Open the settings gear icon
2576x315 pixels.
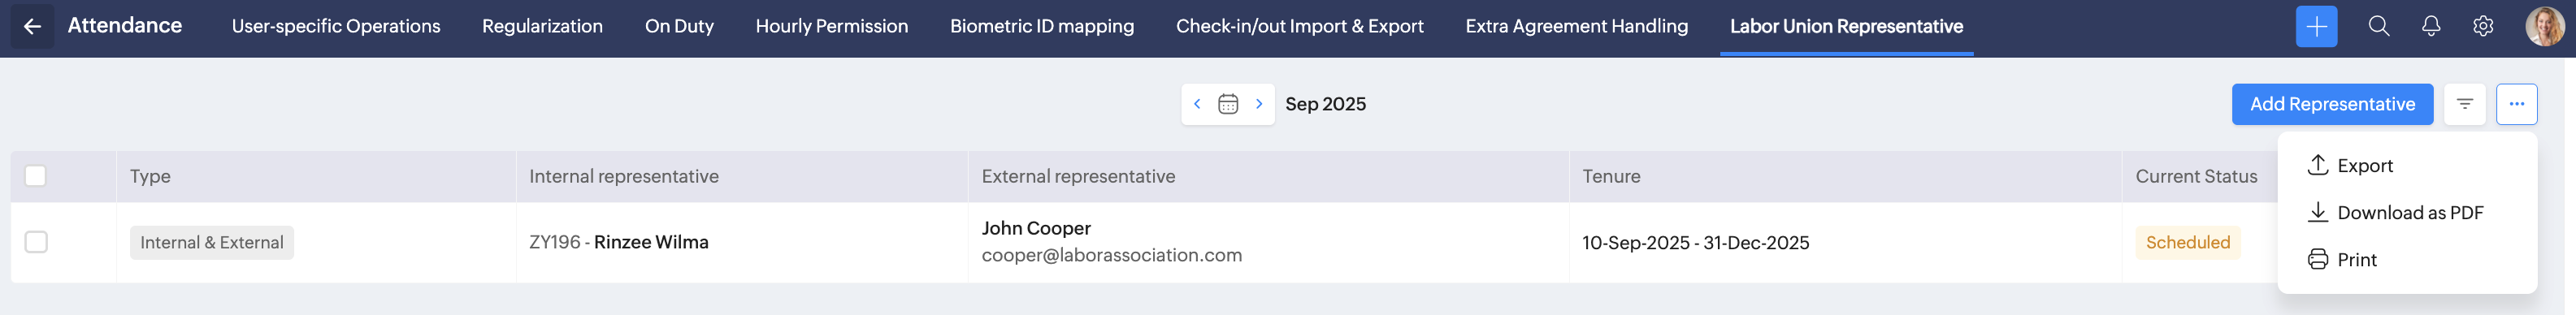click(x=2483, y=27)
